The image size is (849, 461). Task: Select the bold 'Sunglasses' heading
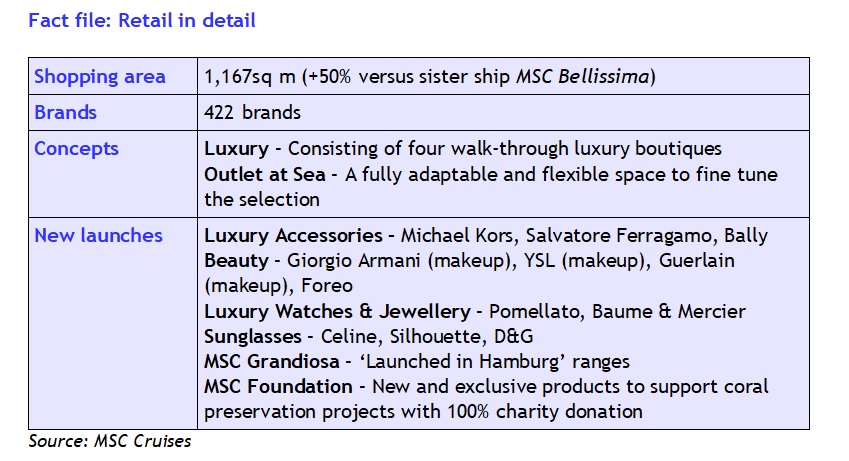(x=252, y=336)
